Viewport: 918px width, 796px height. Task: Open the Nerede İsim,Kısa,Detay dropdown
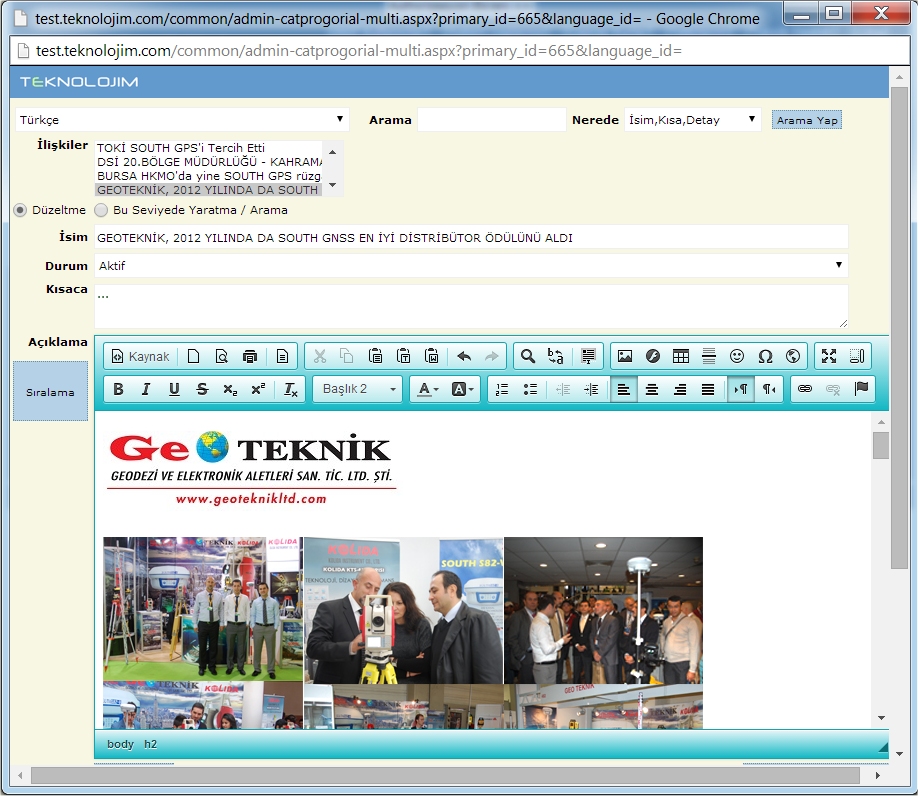693,119
